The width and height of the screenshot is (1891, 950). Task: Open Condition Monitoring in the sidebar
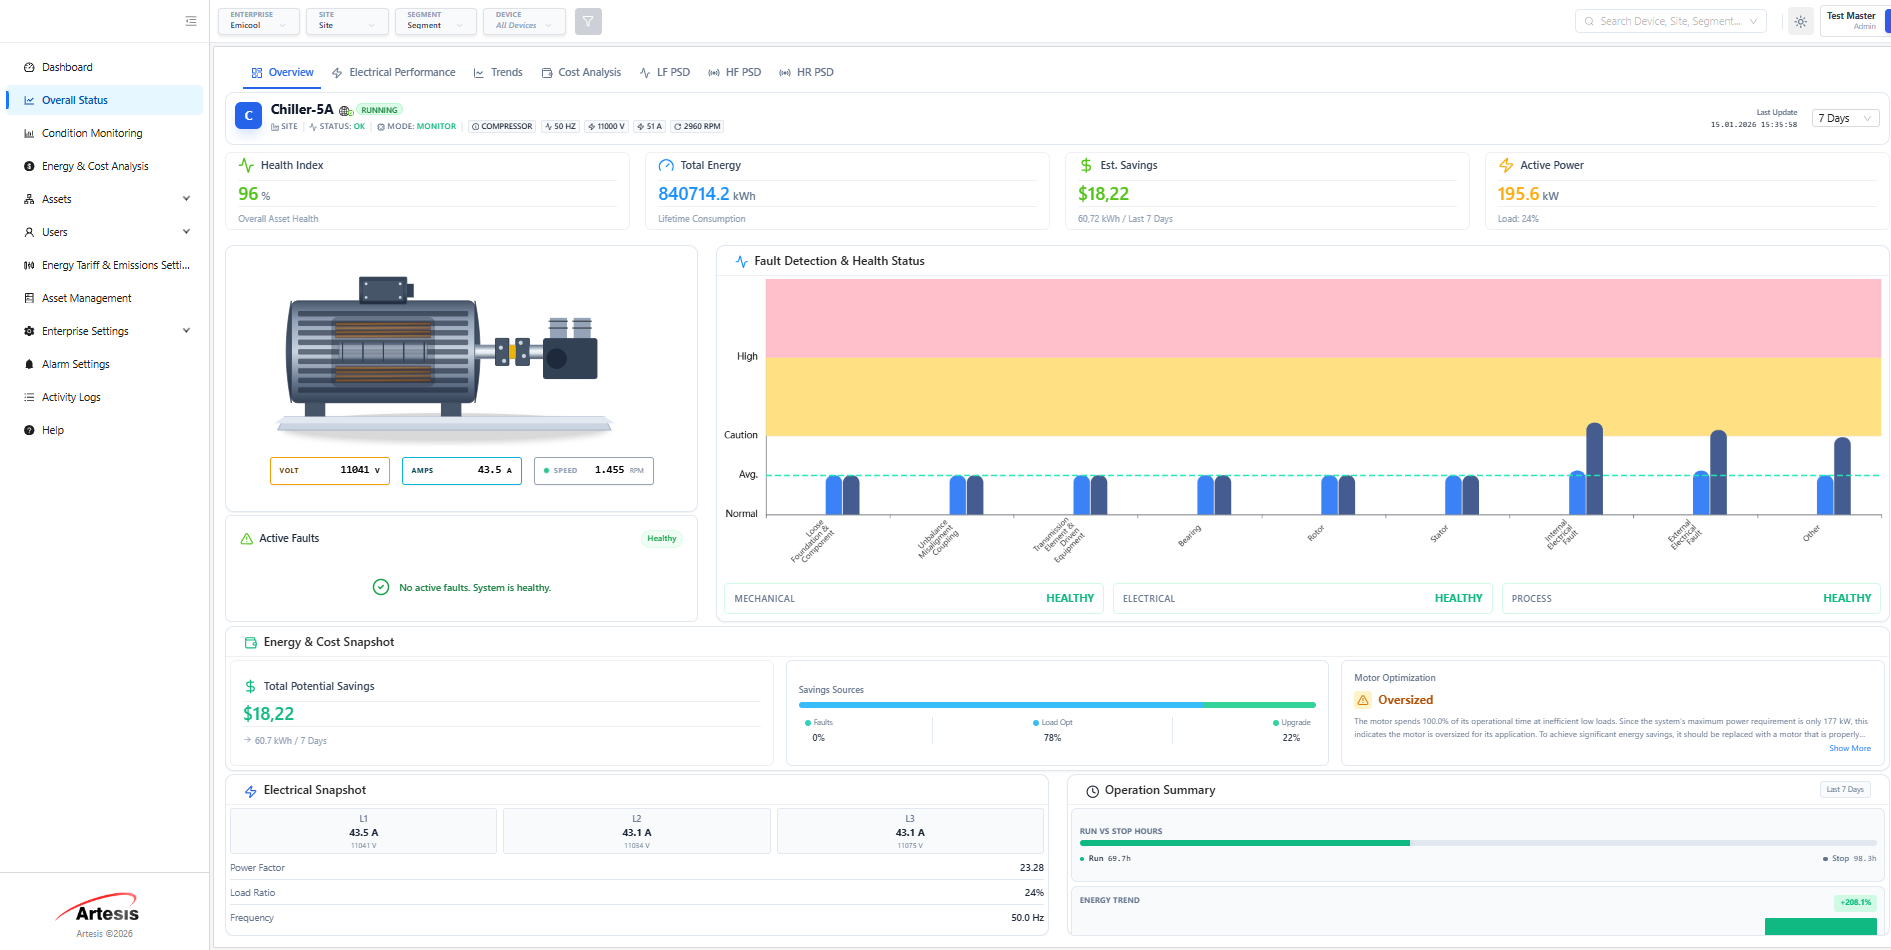click(92, 134)
